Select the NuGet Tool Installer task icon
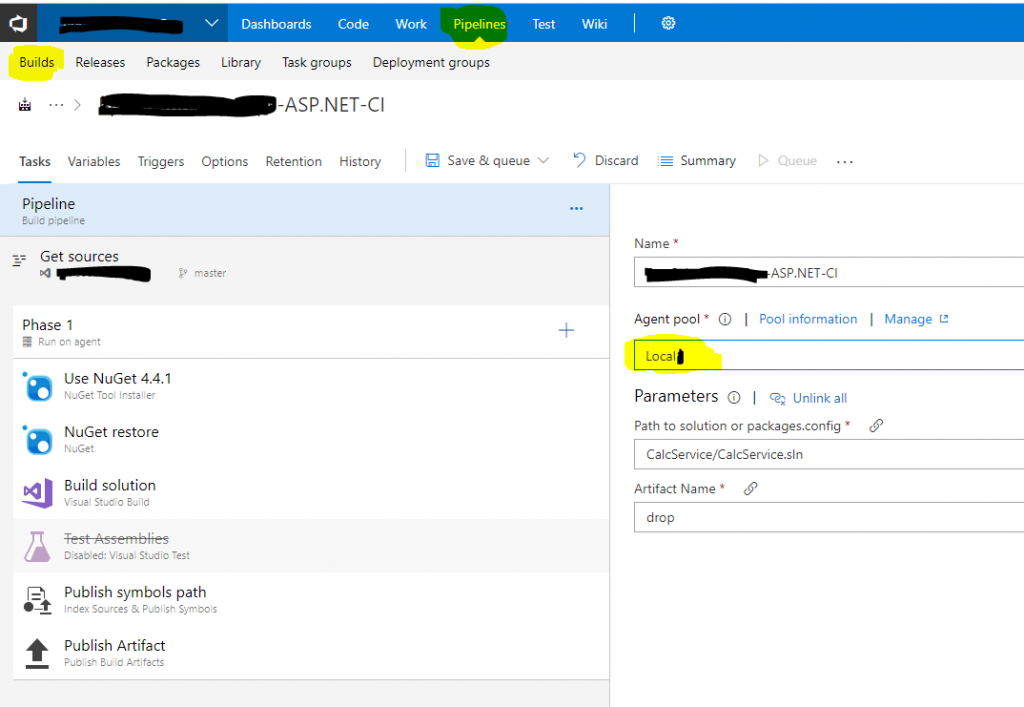The image size is (1024, 707). (37, 386)
